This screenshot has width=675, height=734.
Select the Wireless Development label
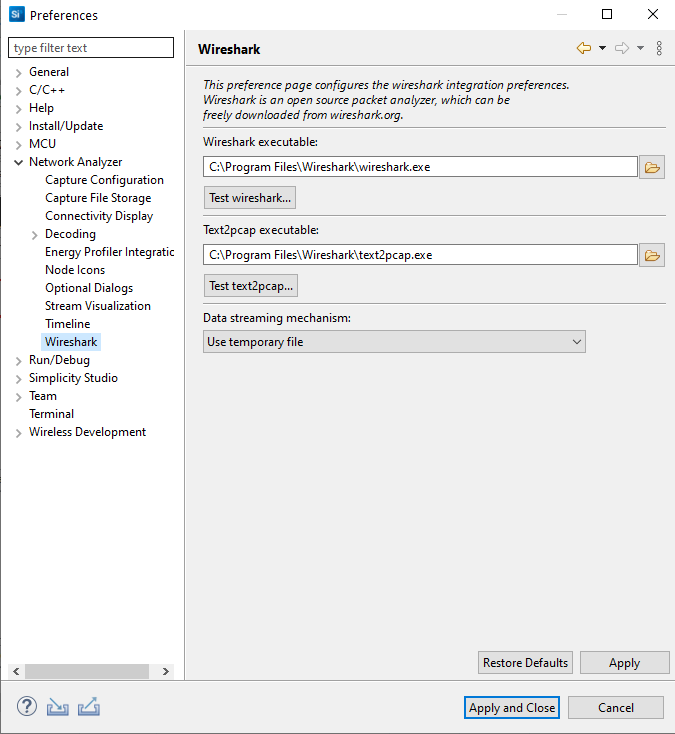tap(88, 432)
